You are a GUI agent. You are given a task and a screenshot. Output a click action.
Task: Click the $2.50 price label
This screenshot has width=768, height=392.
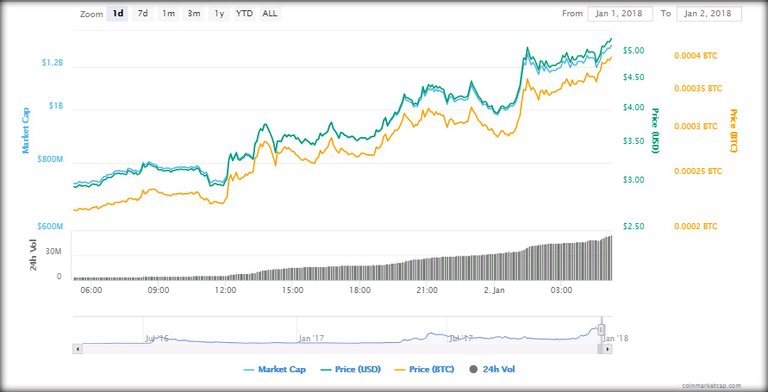[633, 226]
